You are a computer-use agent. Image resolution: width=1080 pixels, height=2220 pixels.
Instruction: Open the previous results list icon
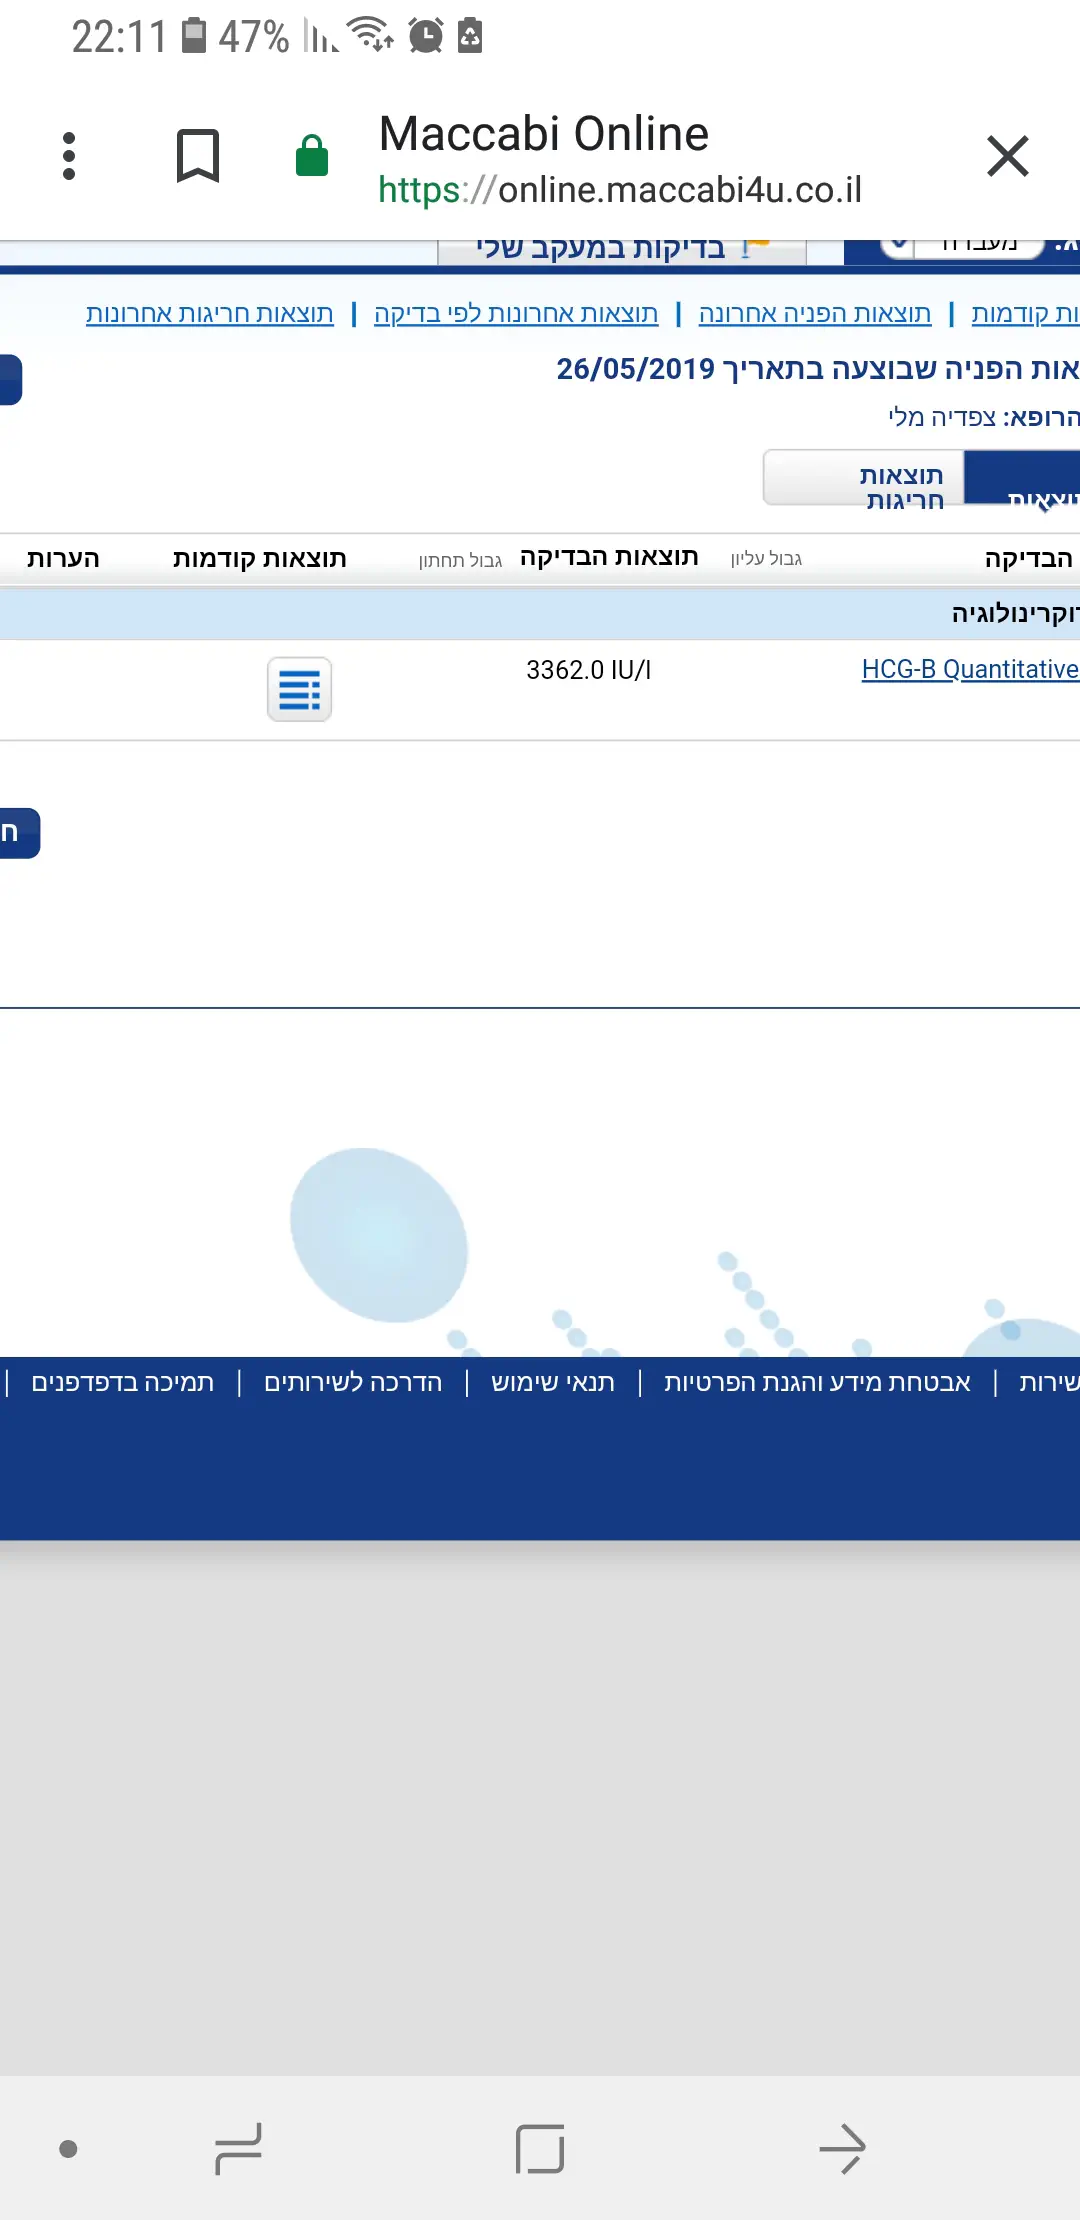pos(299,689)
